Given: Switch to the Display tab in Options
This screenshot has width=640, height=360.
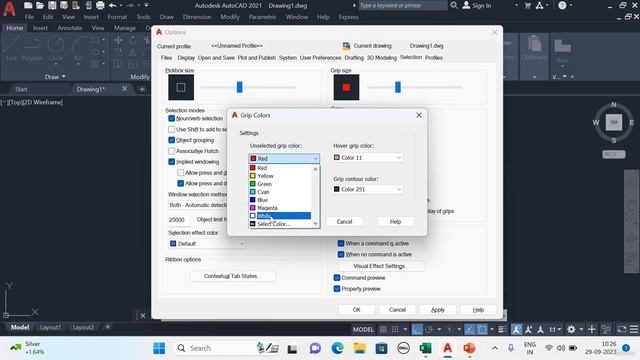Looking at the screenshot, I should click(x=186, y=58).
